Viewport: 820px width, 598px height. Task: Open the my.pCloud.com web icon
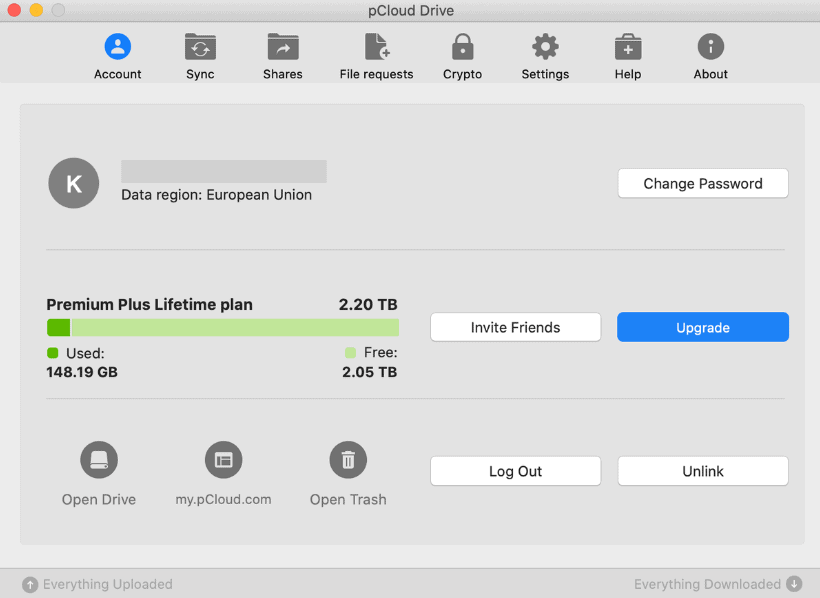tap(223, 460)
